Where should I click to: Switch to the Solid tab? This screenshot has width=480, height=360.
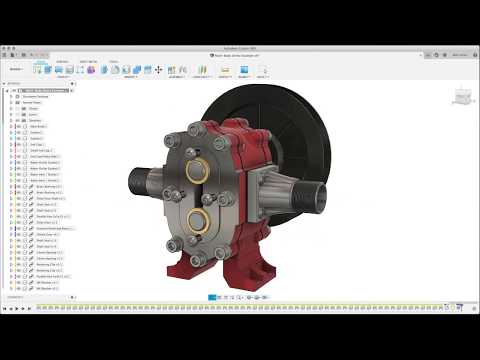tap(41, 62)
